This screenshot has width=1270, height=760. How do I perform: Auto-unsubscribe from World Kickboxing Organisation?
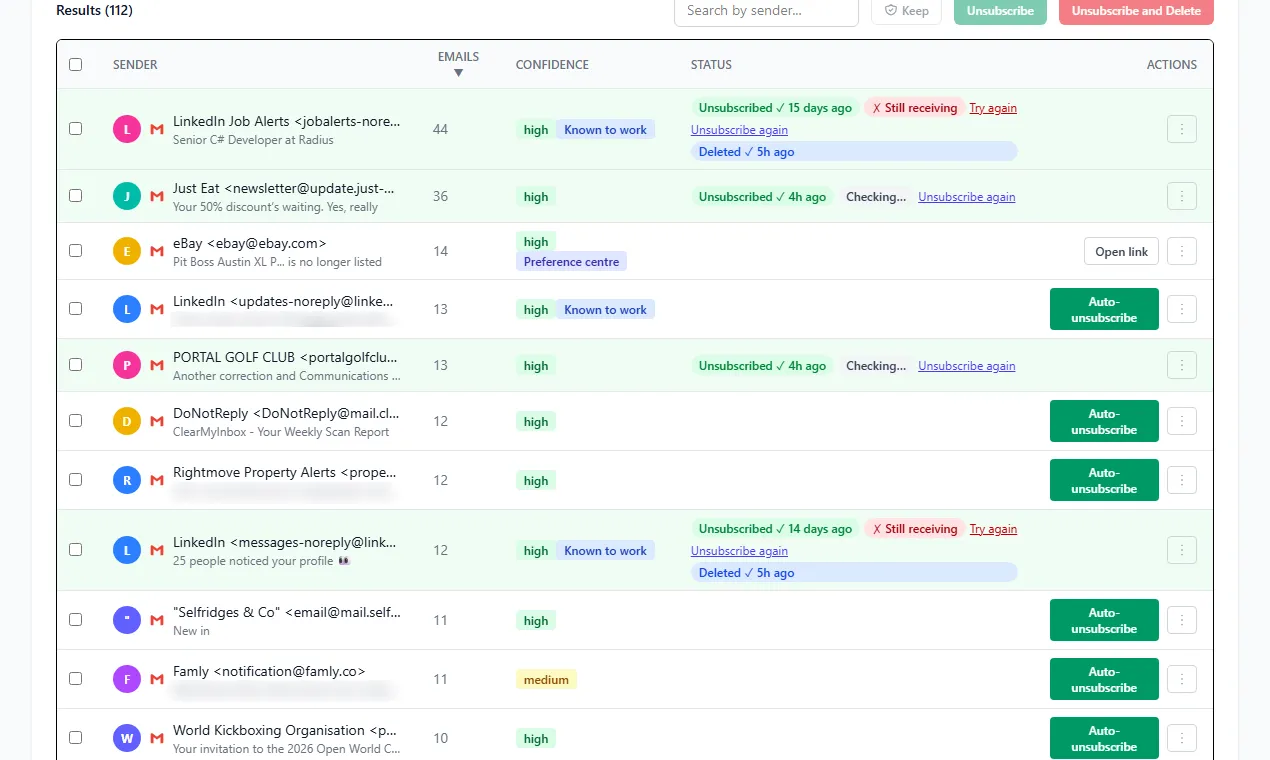pos(1104,738)
